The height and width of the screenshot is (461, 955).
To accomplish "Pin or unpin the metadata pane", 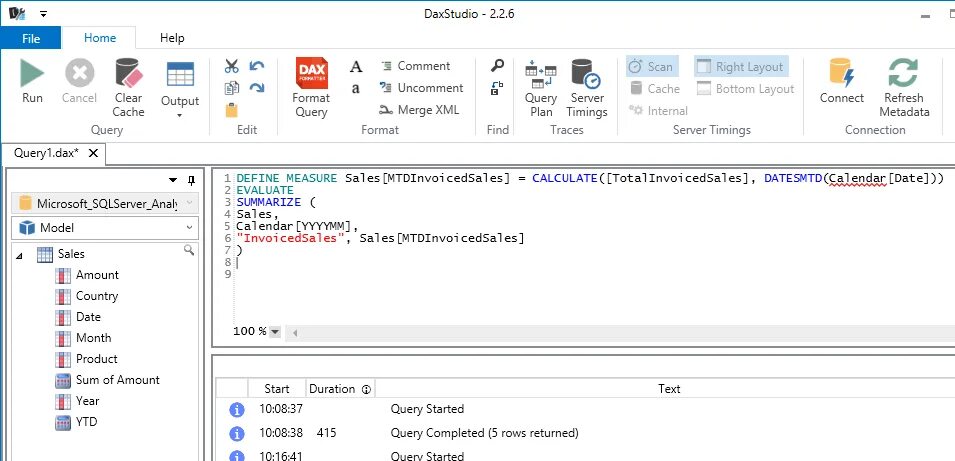I will 191,180.
